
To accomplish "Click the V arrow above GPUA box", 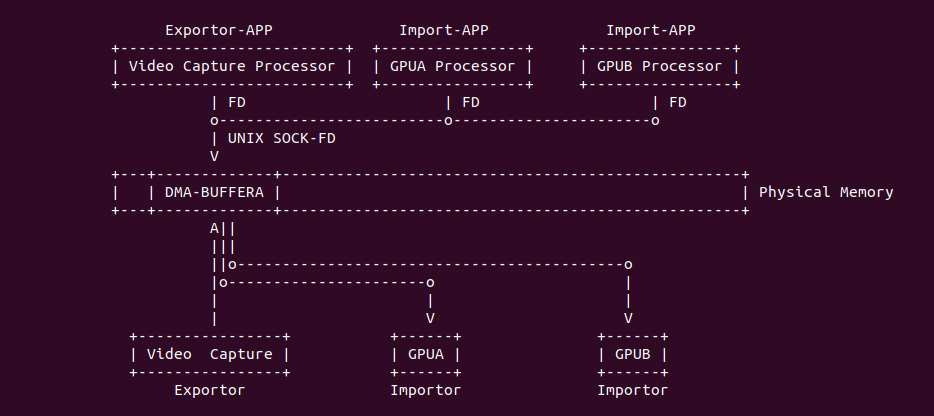I will [x=430, y=318].
